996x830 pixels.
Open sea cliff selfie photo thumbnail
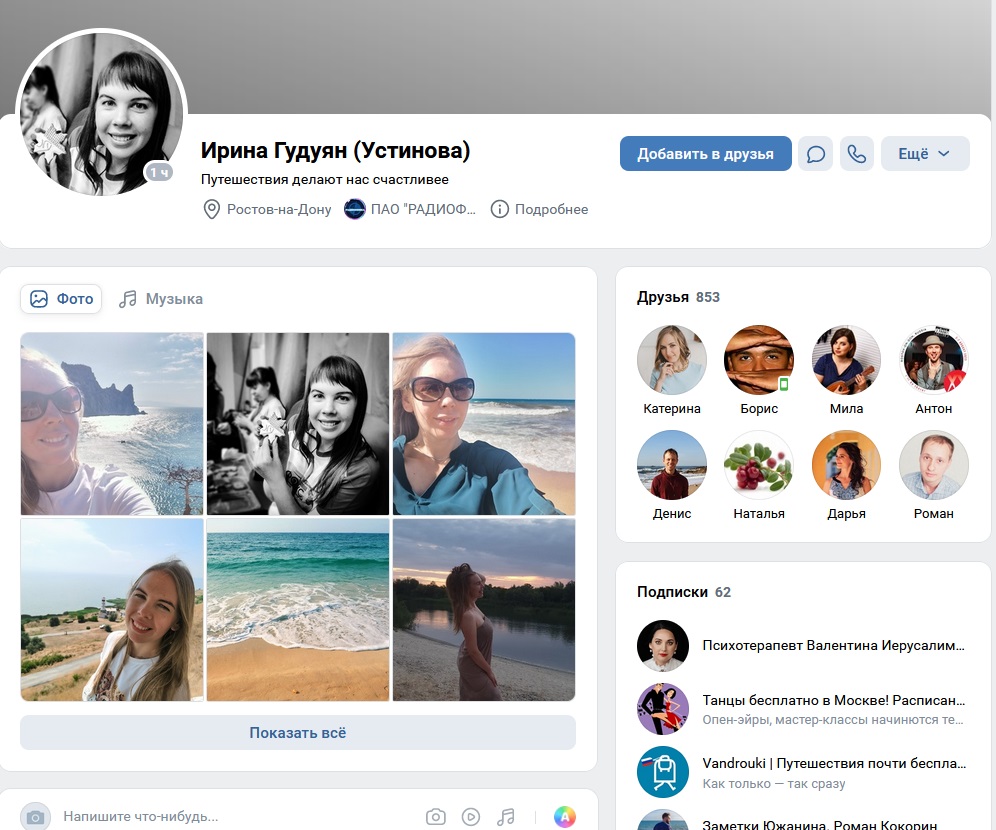point(112,424)
